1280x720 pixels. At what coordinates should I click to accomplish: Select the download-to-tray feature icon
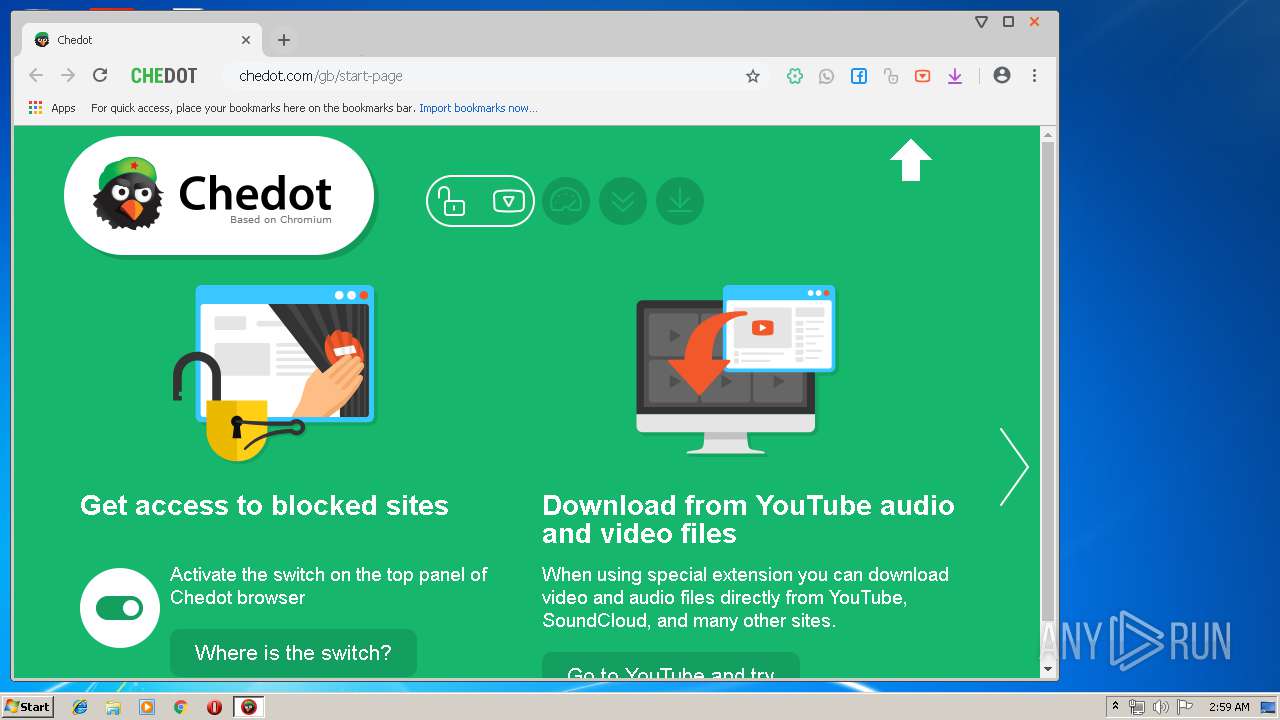pyautogui.click(x=680, y=201)
